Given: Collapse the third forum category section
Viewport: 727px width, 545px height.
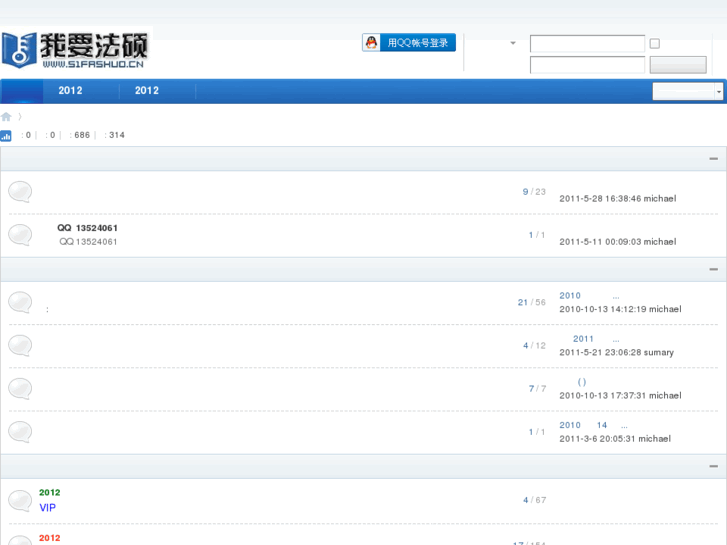Looking at the screenshot, I should (x=714, y=466).
